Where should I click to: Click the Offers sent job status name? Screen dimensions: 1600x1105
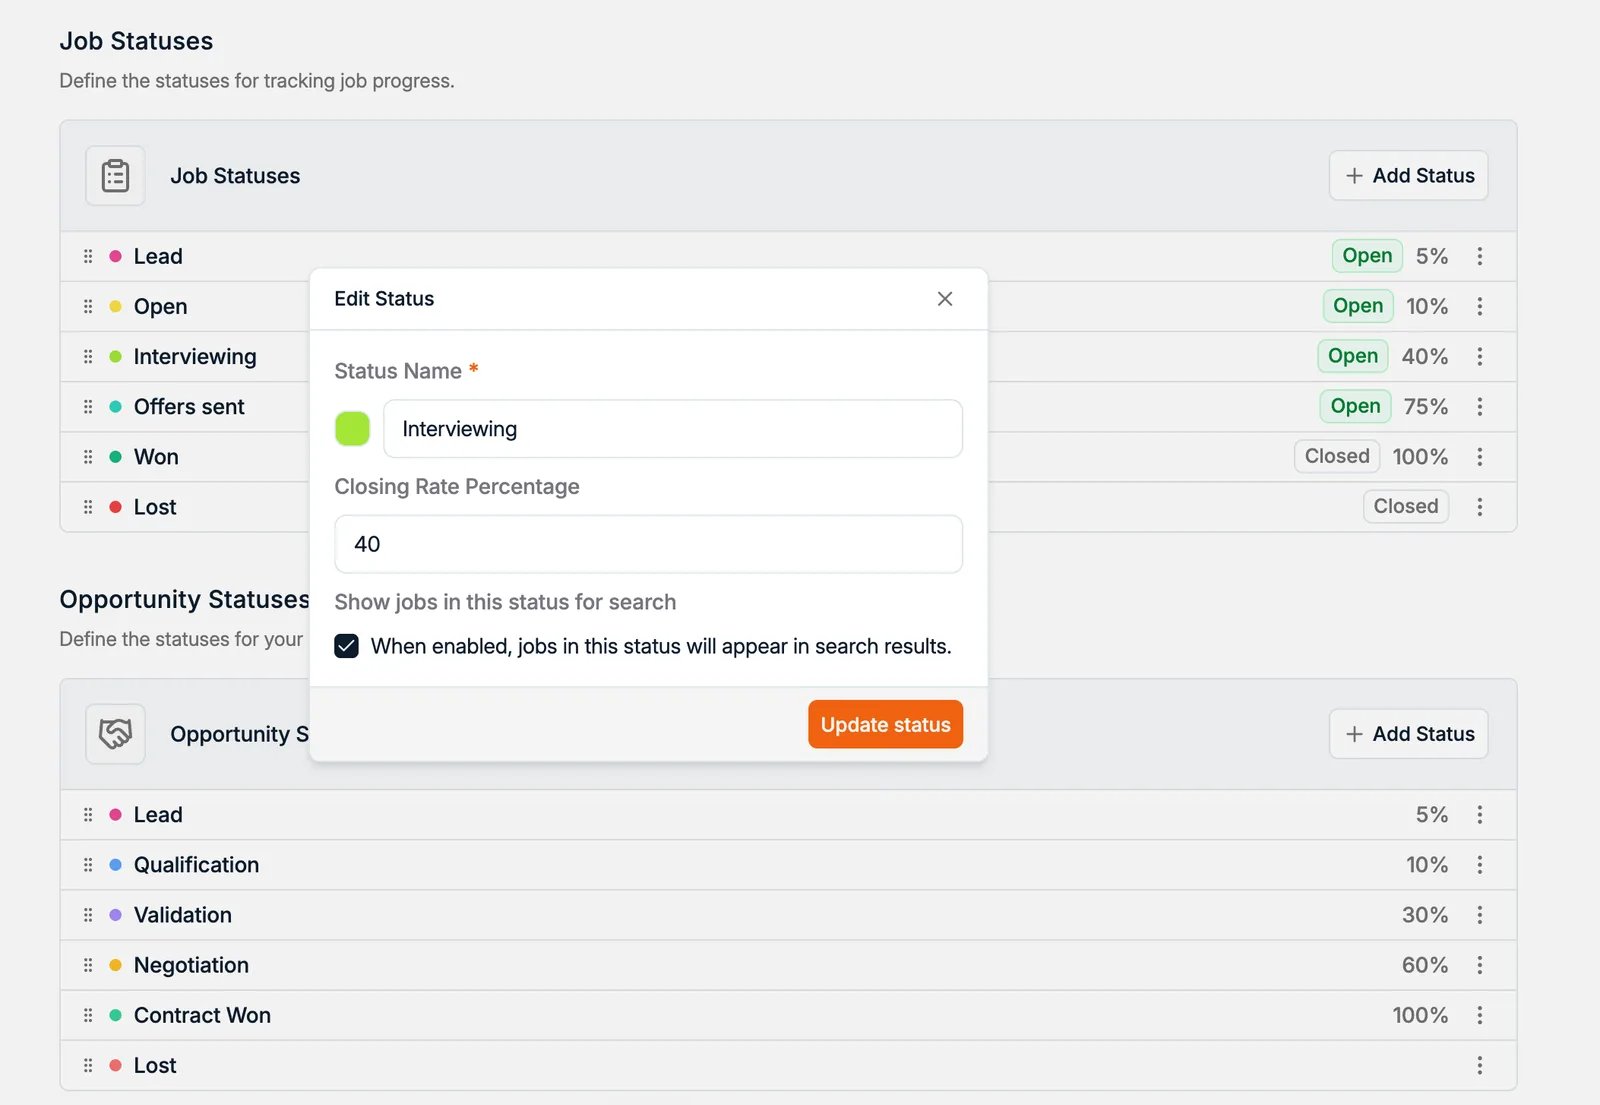189,407
